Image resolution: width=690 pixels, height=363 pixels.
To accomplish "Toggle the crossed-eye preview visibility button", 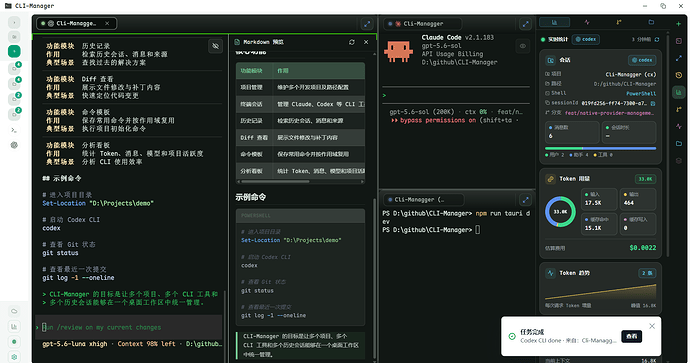I will pyautogui.click(x=215, y=46).
